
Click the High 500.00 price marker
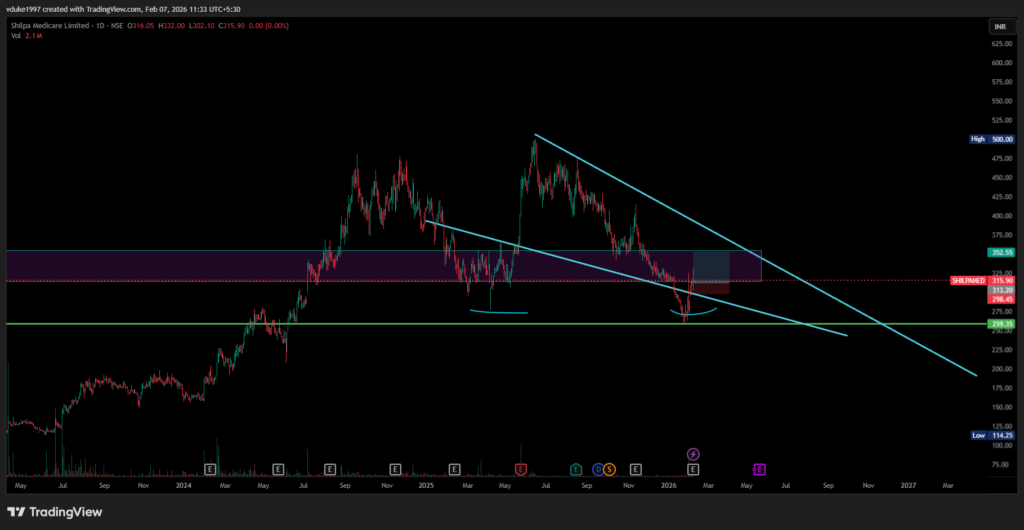point(992,139)
